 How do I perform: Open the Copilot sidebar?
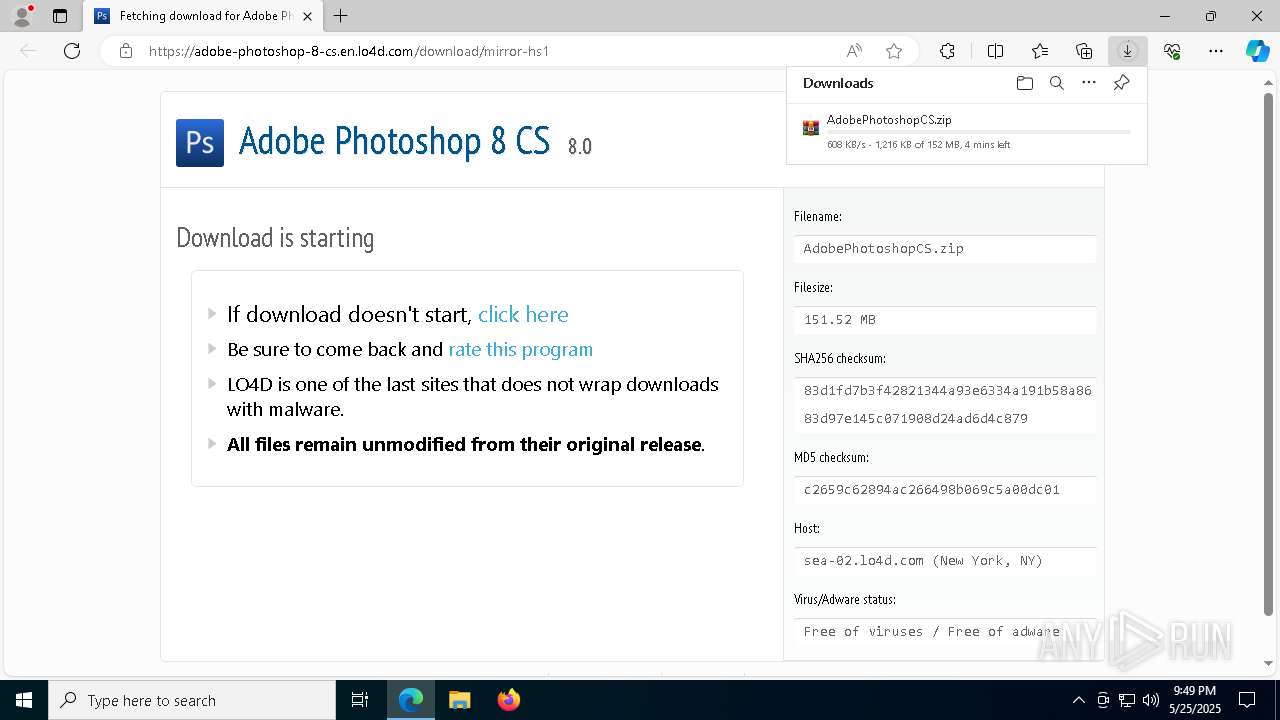pyautogui.click(x=1257, y=51)
